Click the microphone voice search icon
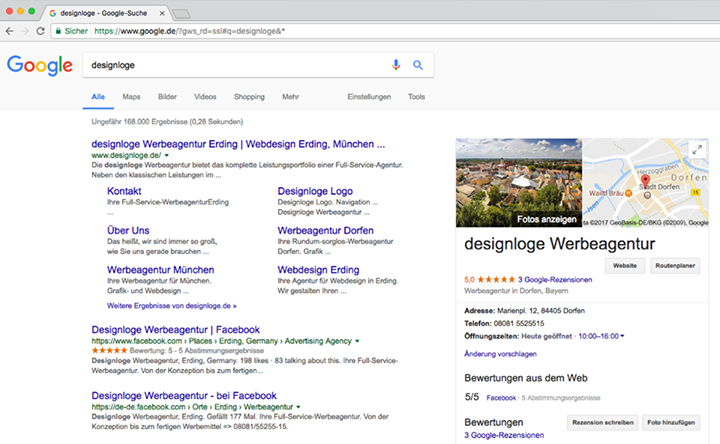This screenshot has width=720, height=444. 396,65
